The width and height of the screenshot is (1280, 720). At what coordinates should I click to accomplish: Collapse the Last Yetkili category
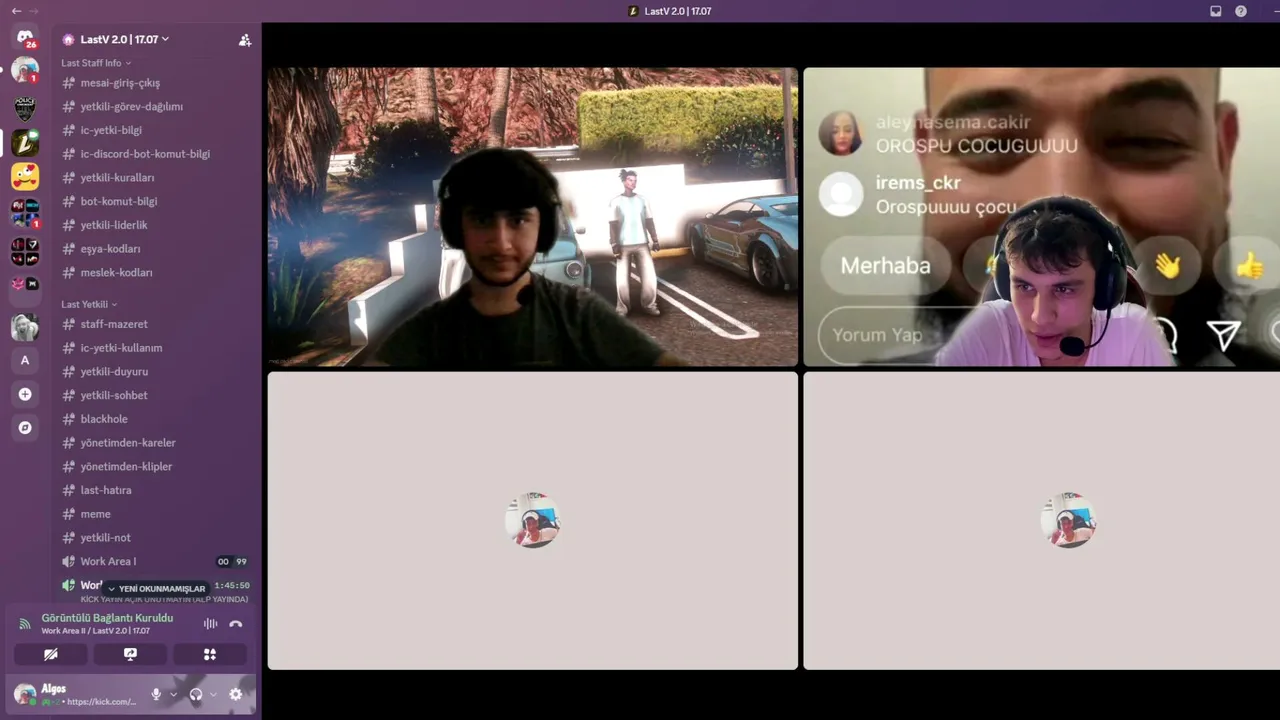click(x=89, y=304)
